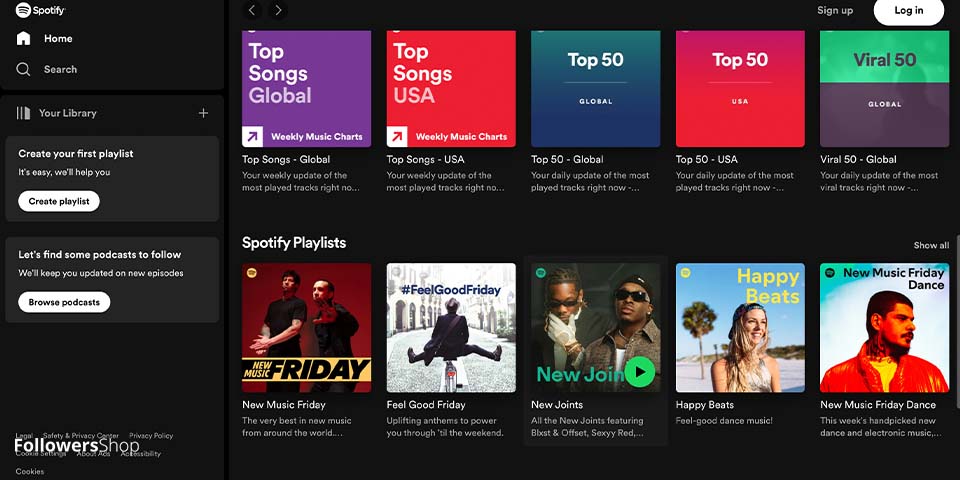Play the New Joints playlist
Viewport: 960px width, 480px height.
[x=640, y=372]
